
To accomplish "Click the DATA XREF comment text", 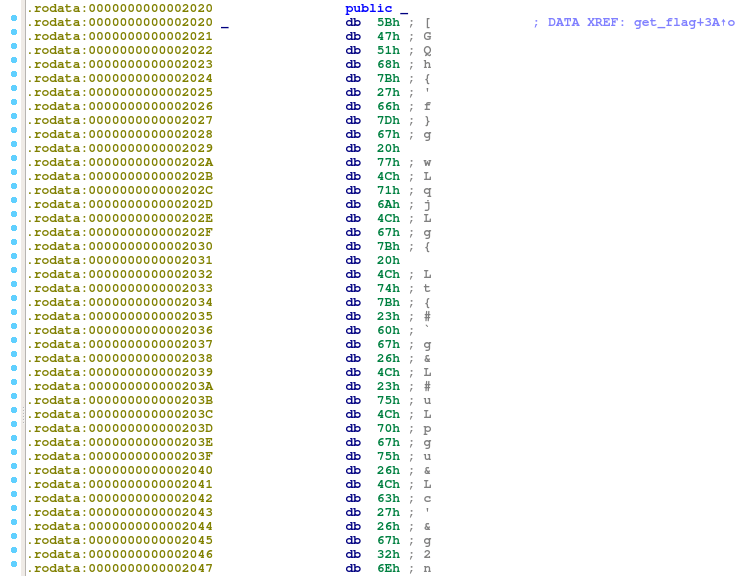I will pyautogui.click(x=579, y=22).
